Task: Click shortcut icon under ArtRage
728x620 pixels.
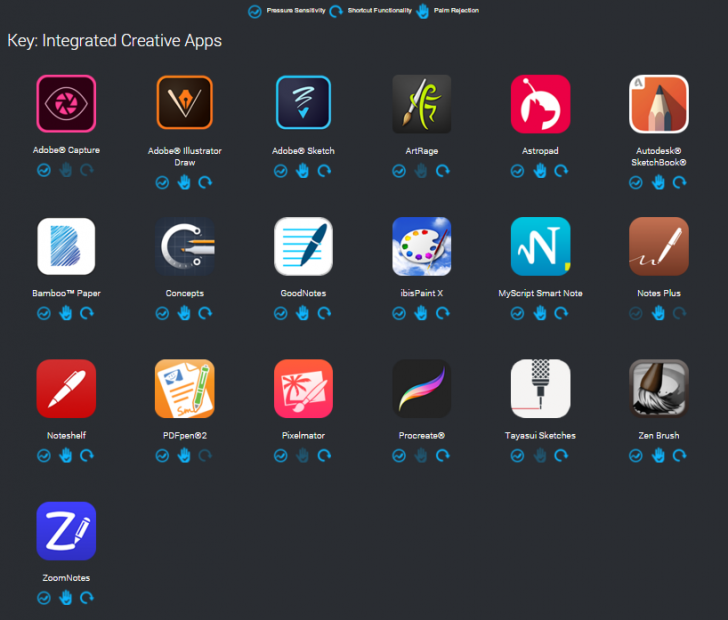Action: pos(442,171)
